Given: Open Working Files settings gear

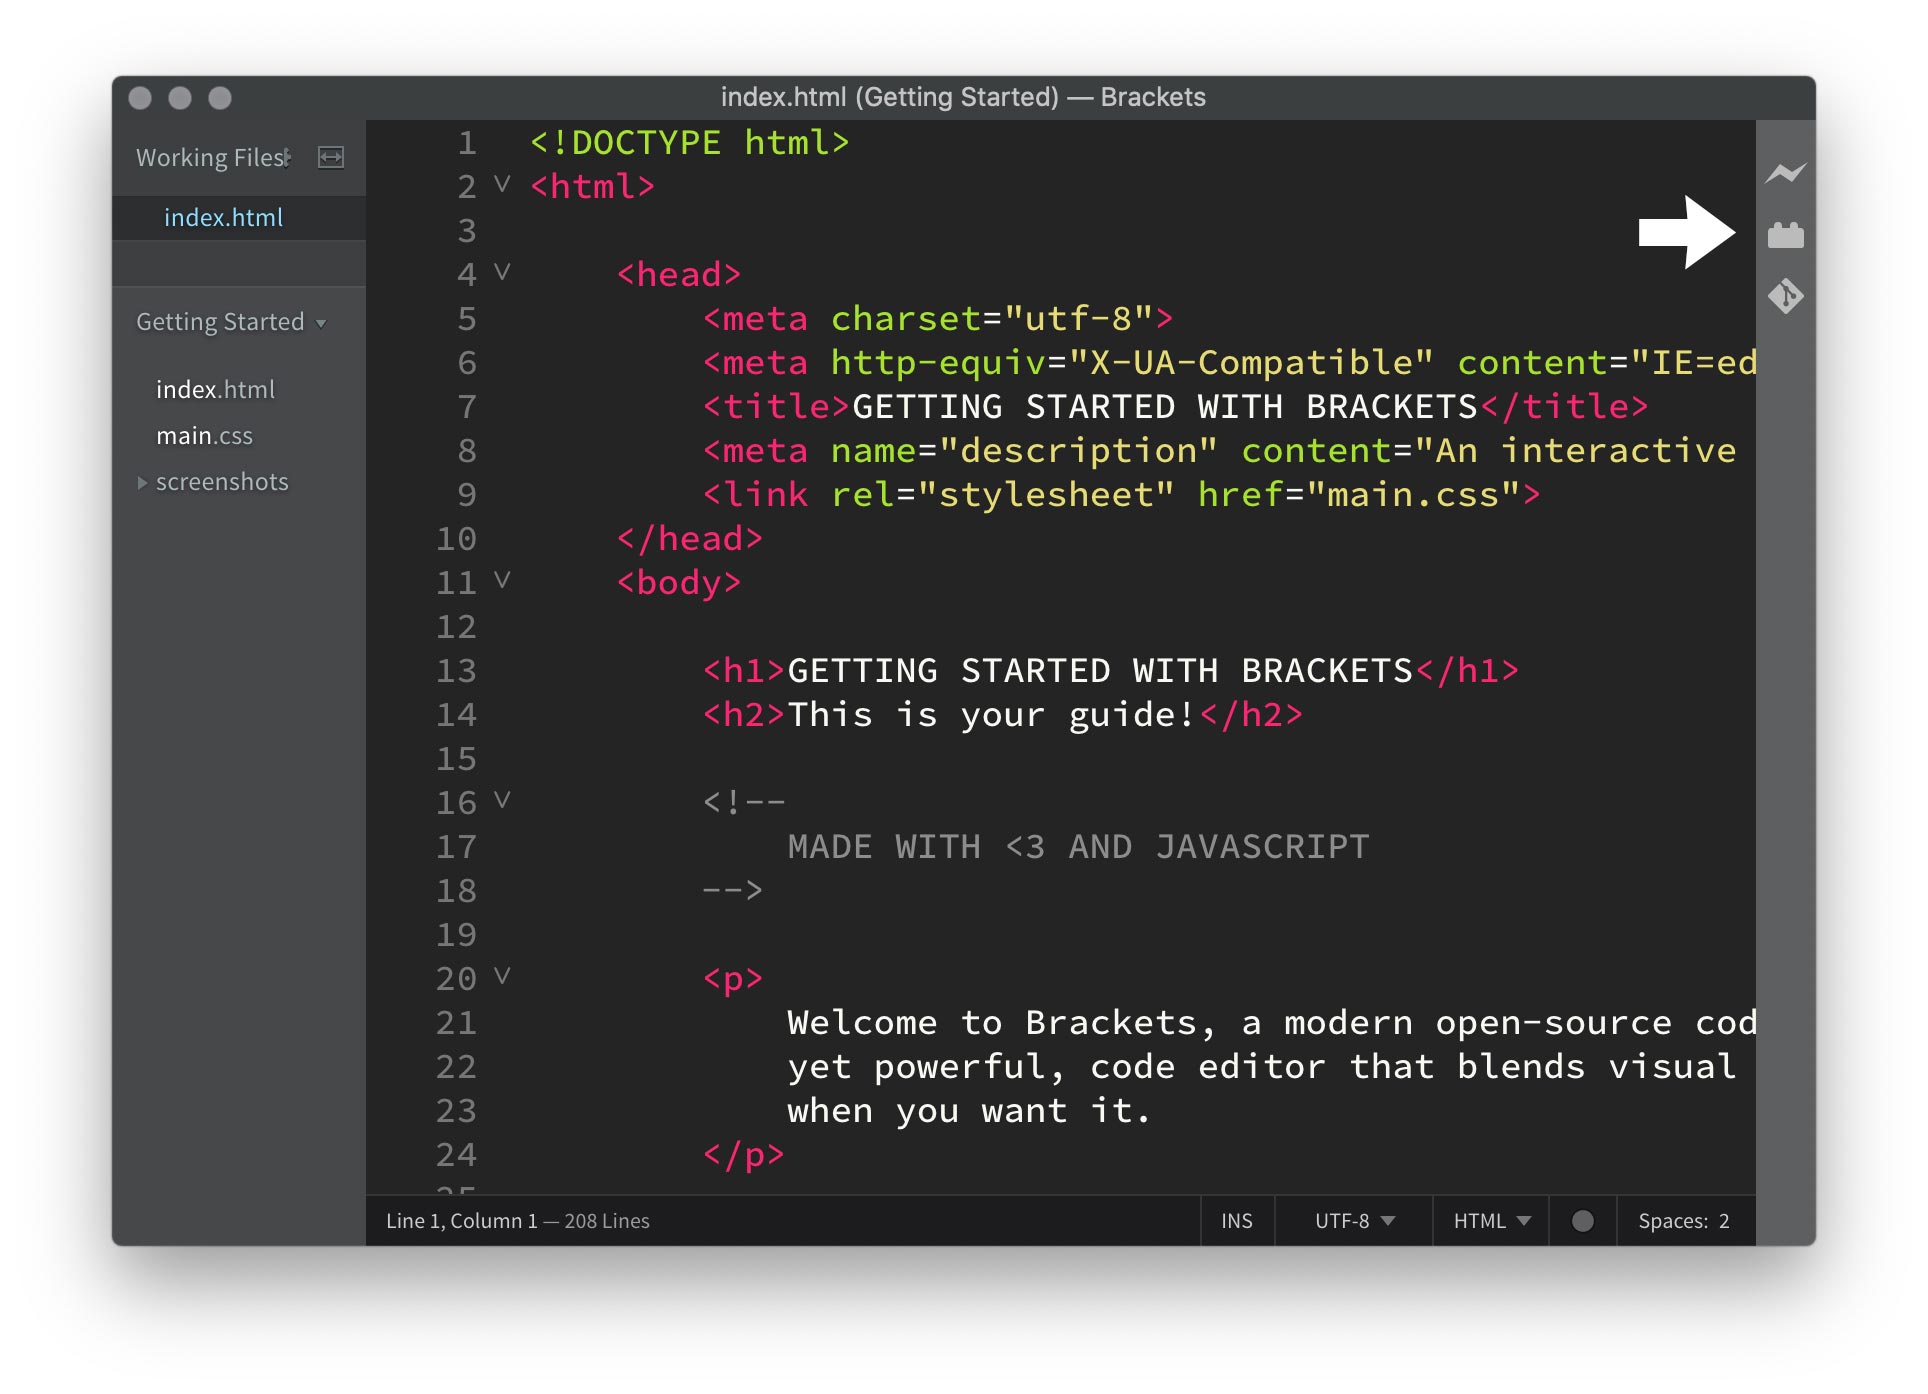Looking at the screenshot, I should click(288, 157).
